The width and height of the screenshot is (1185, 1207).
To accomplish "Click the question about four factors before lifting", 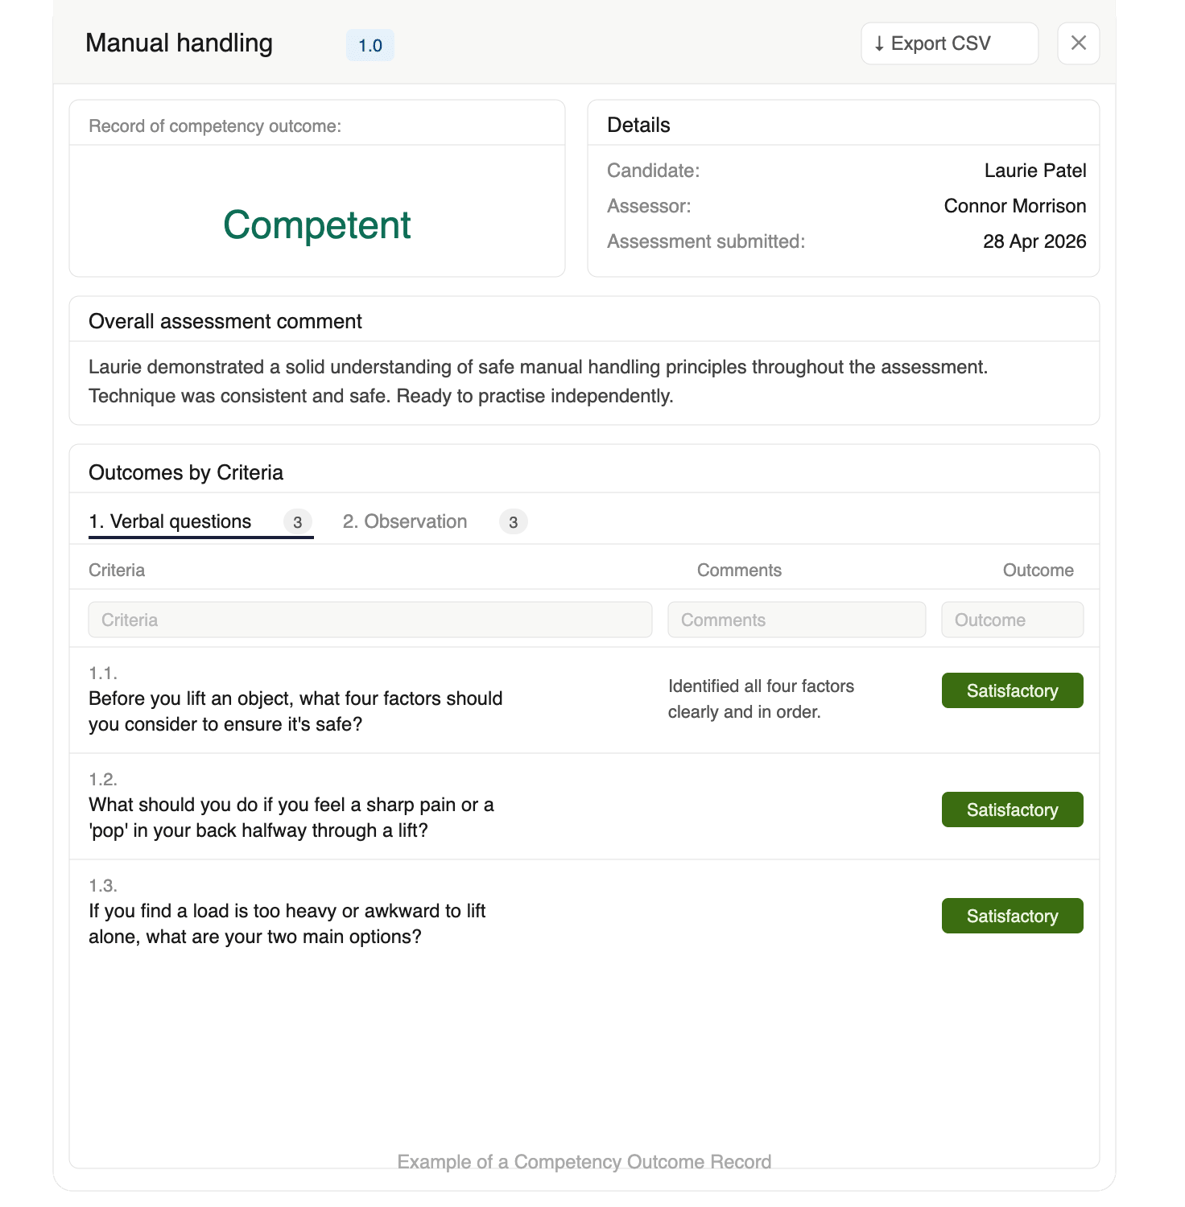I will (x=296, y=711).
